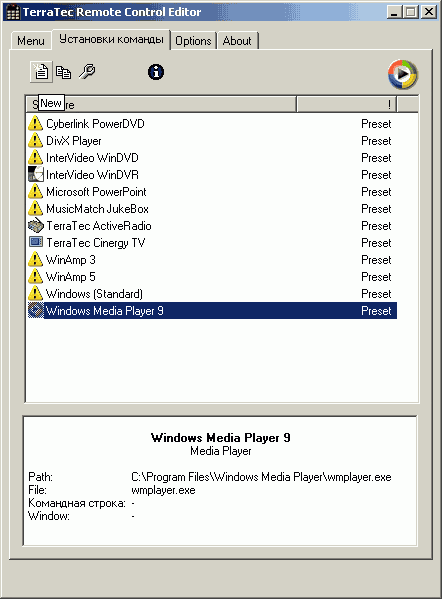This screenshot has height=599, width=442.
Task: Open settings with the wrench icon
Action: pos(87,71)
